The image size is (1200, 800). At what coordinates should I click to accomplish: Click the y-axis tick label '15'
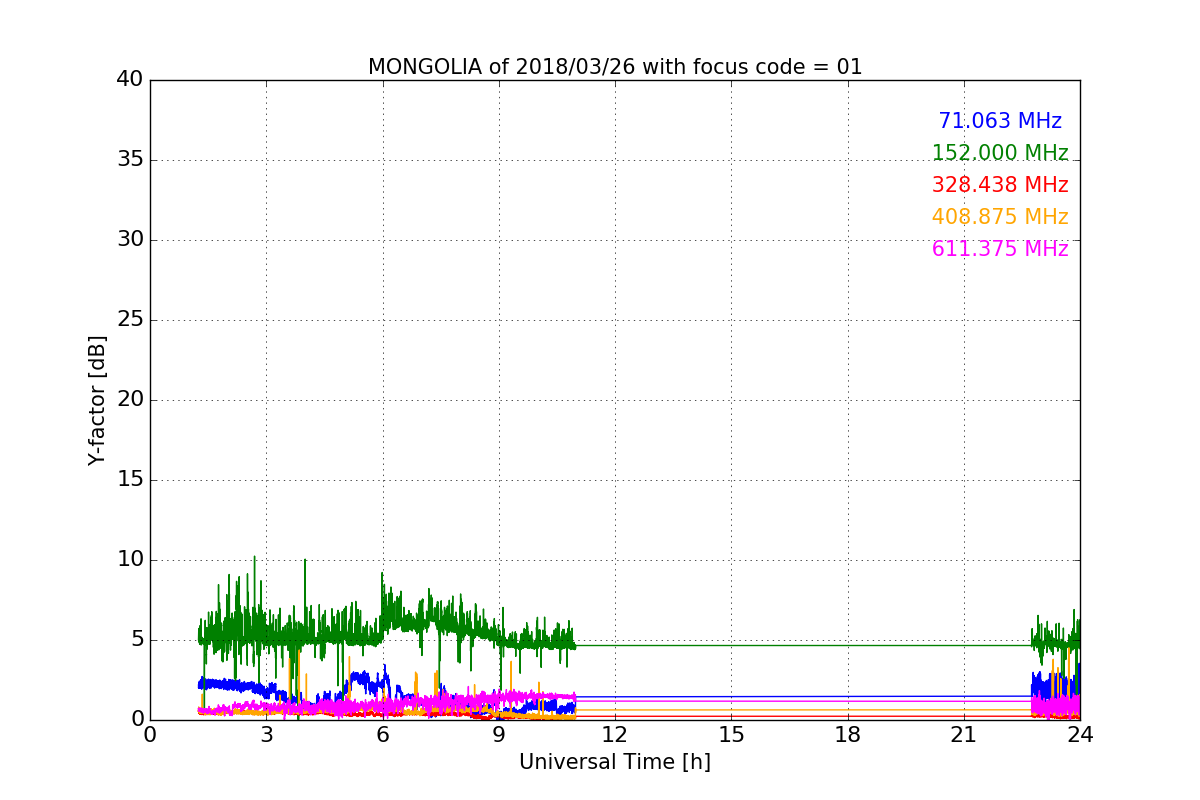(130, 480)
